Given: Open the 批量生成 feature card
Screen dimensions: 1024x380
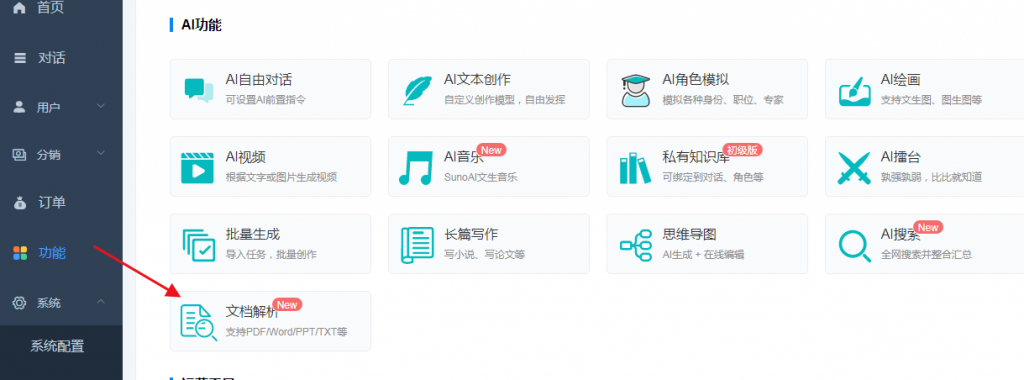Looking at the screenshot, I should (270, 244).
